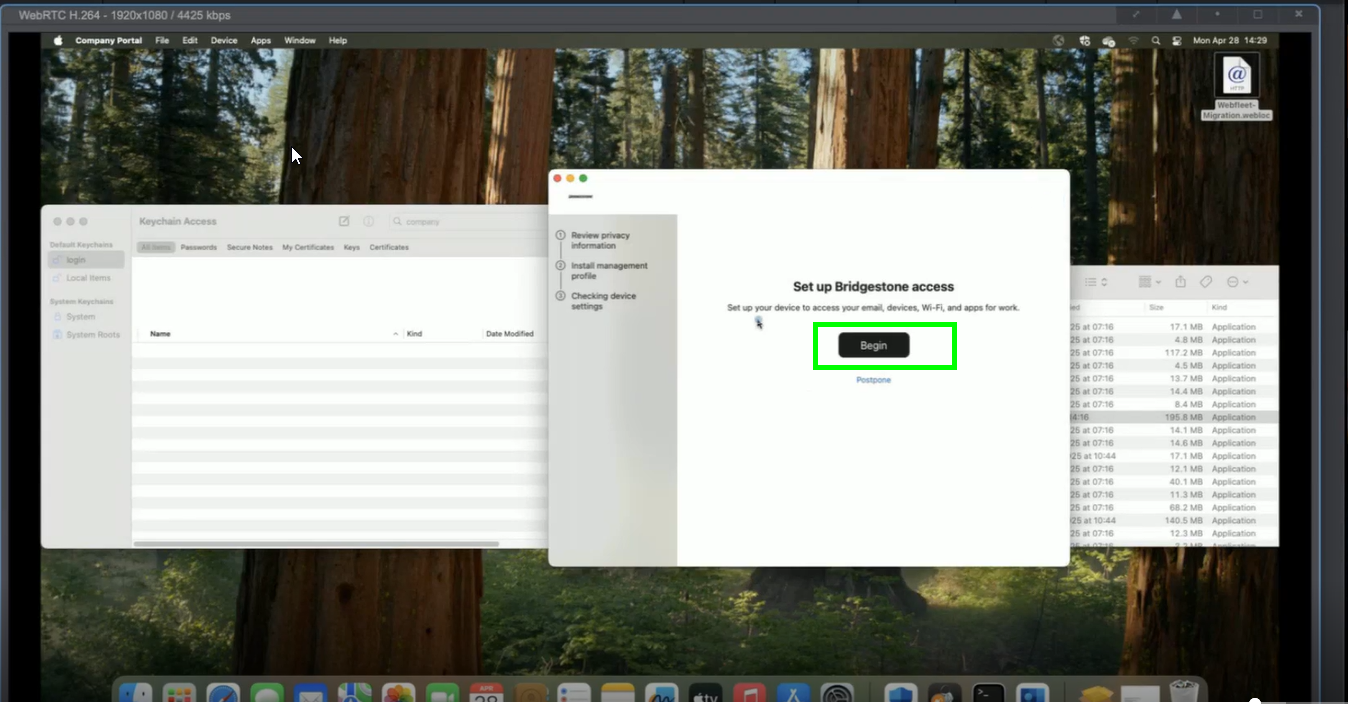Viewport: 1348px width, 704px height.
Task: Switch to Secure Notes tab
Action: coord(249,247)
